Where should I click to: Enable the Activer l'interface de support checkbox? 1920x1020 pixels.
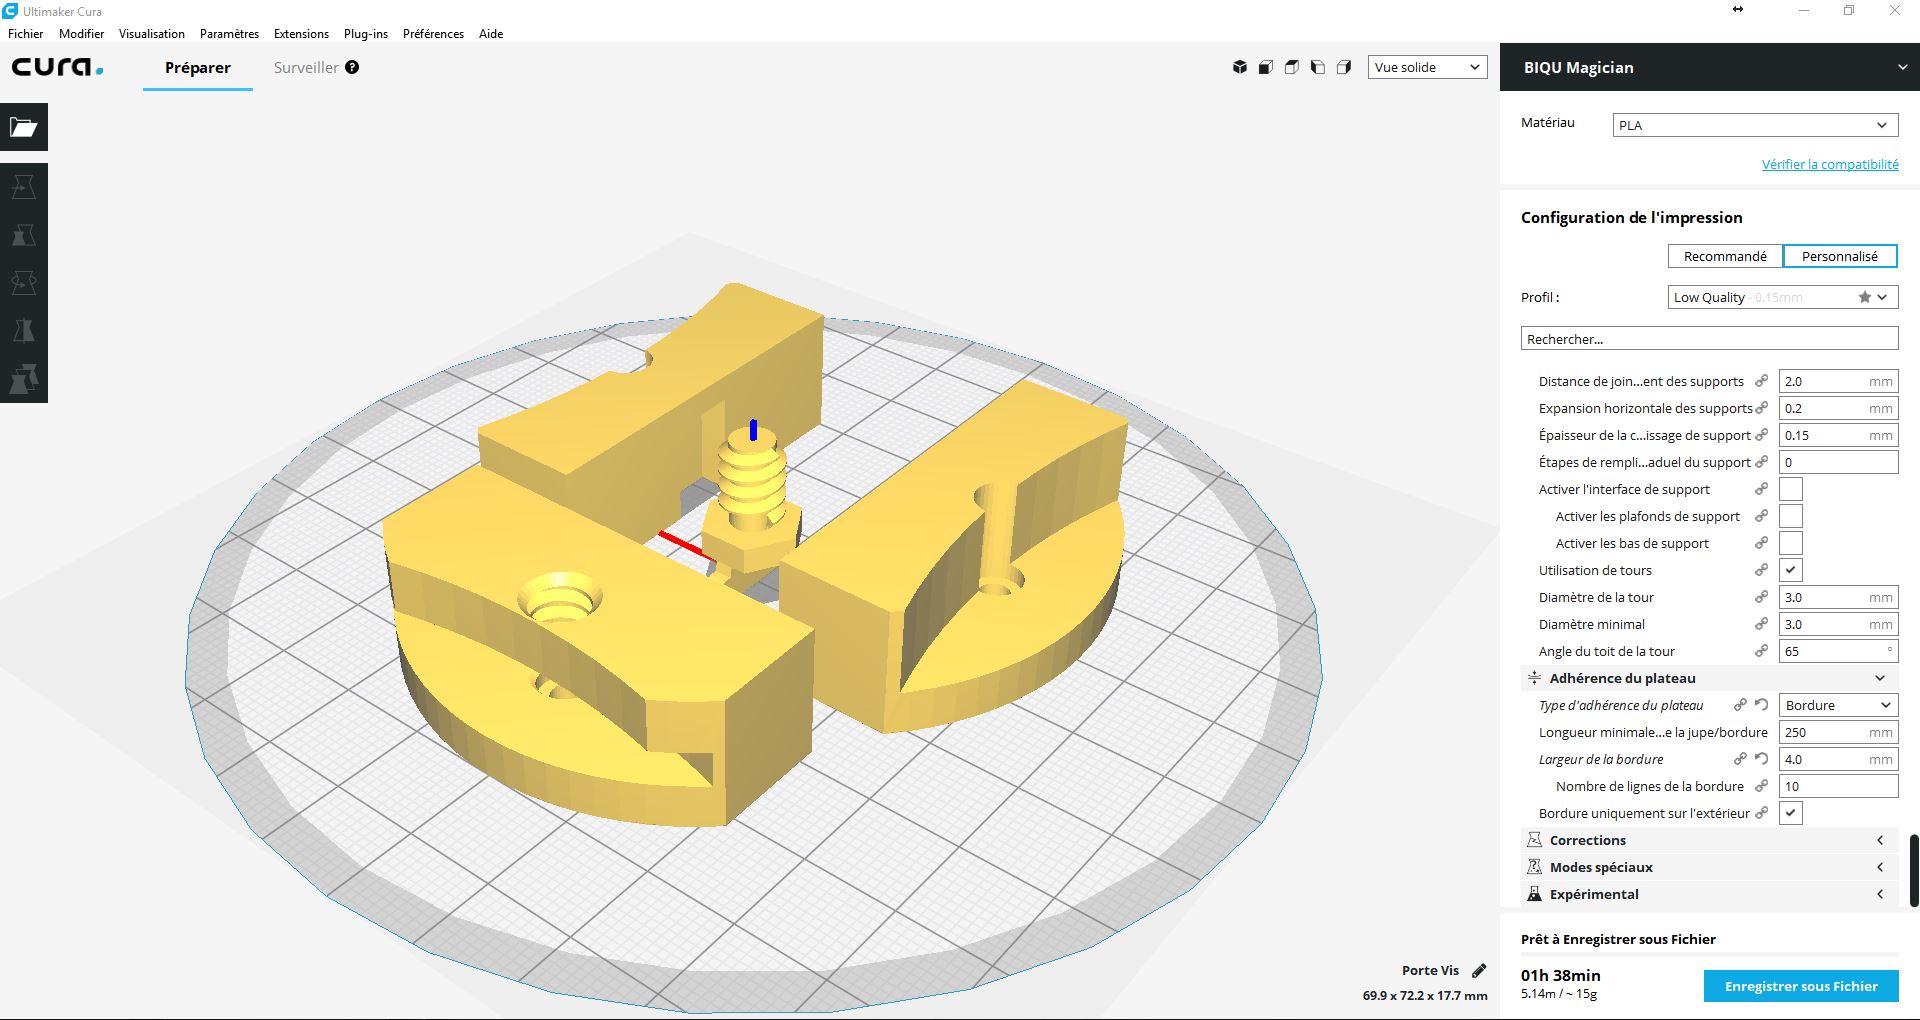[x=1791, y=489]
